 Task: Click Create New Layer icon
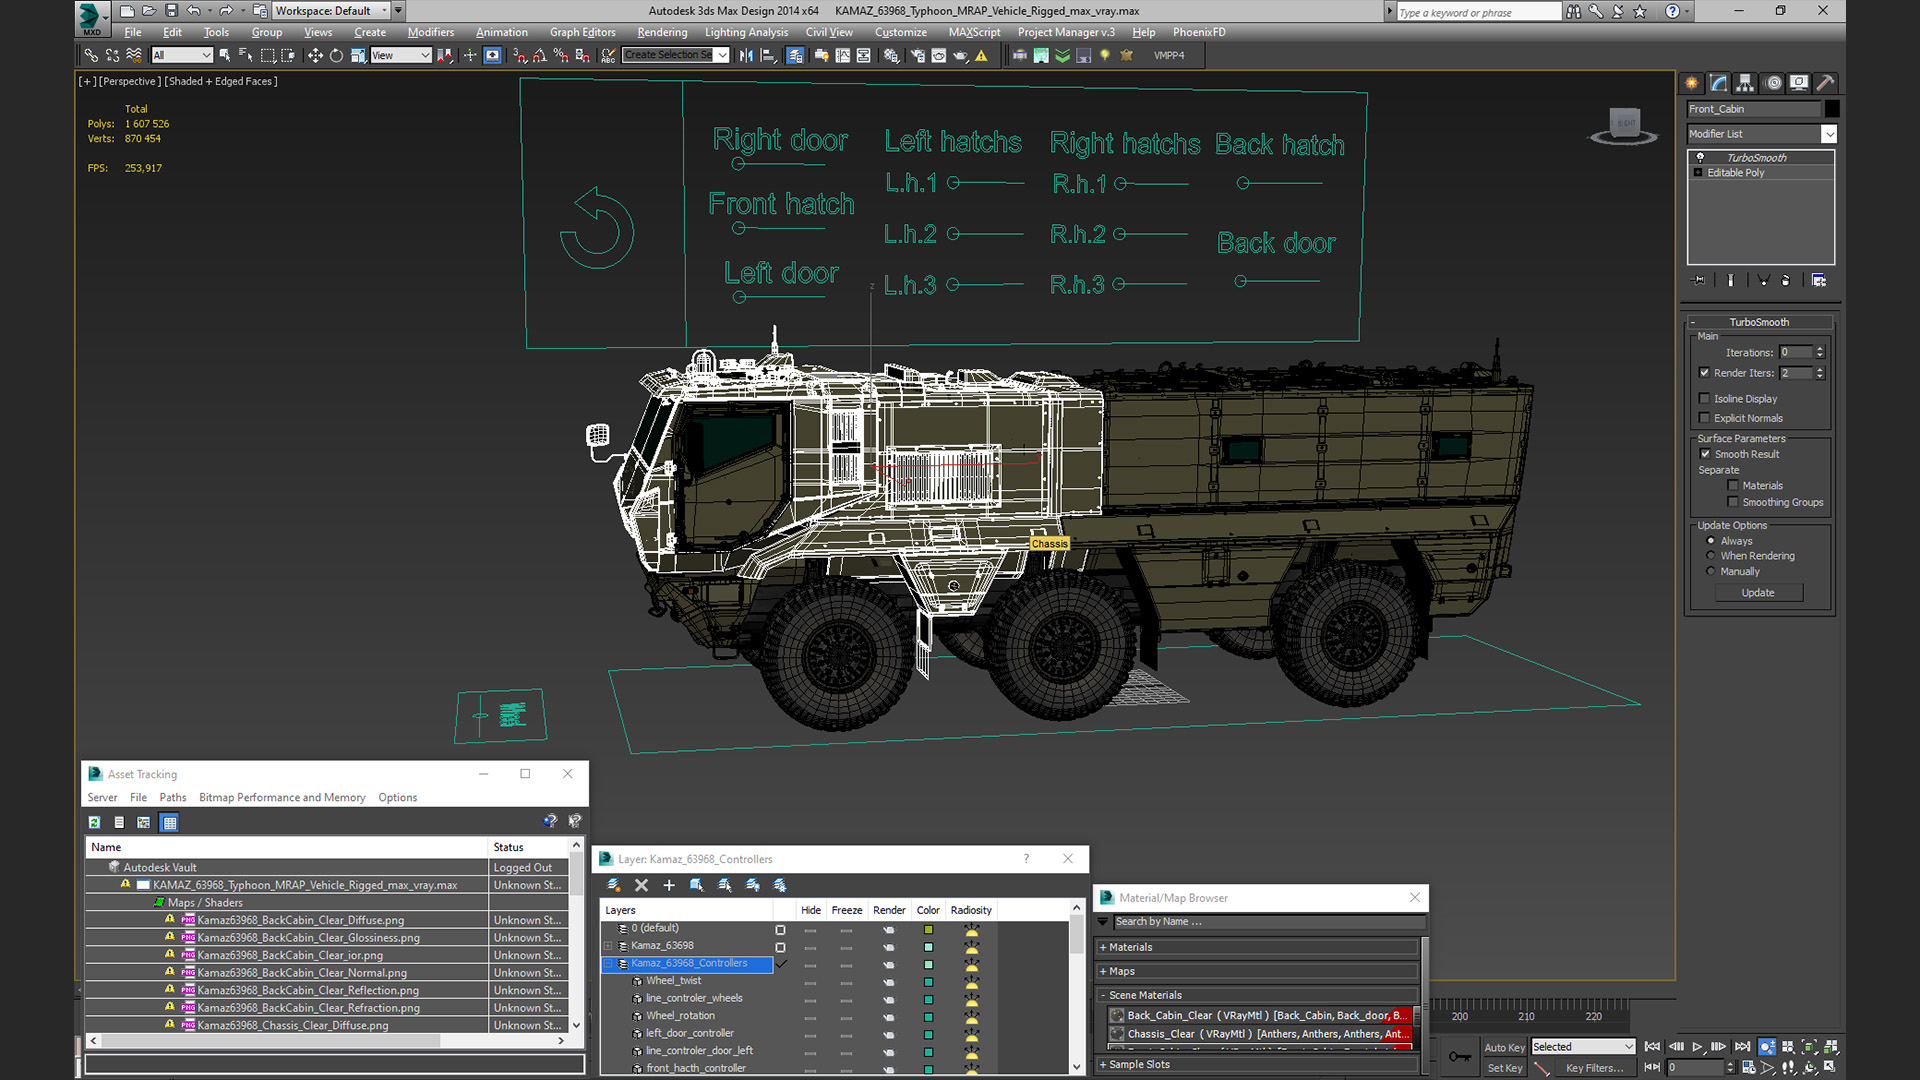(614, 885)
